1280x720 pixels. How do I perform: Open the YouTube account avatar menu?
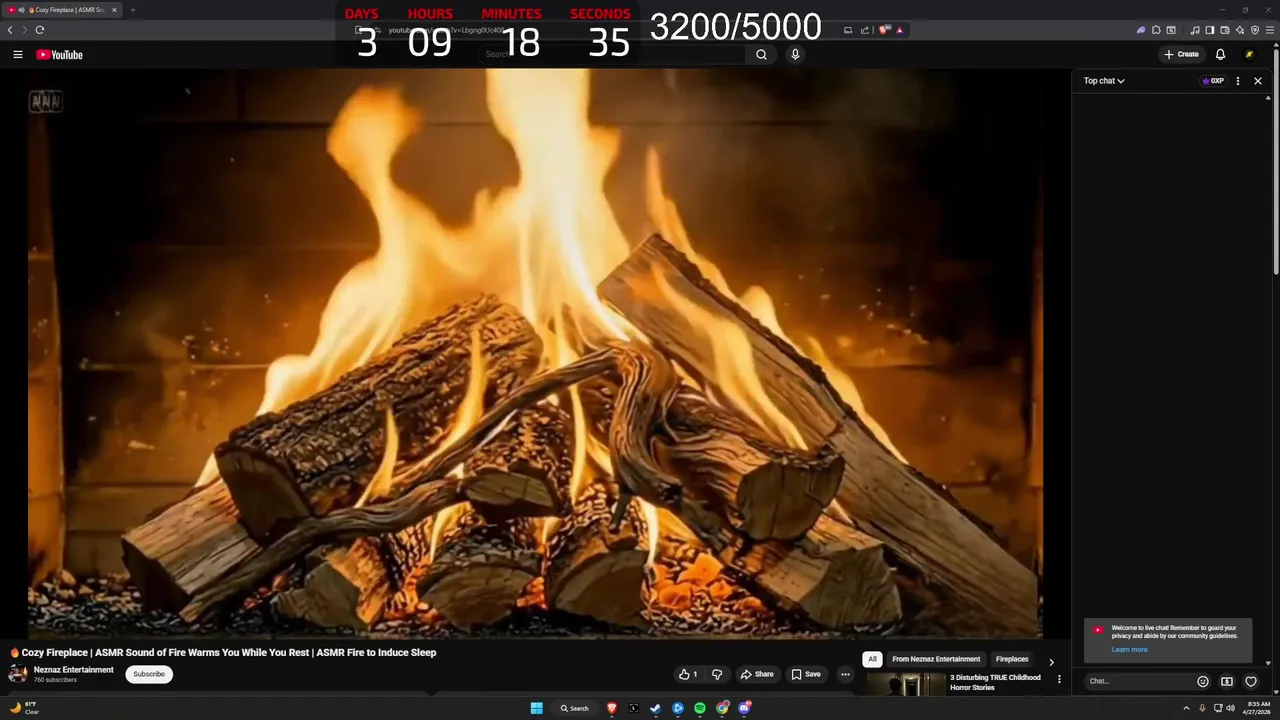pyautogui.click(x=1249, y=54)
